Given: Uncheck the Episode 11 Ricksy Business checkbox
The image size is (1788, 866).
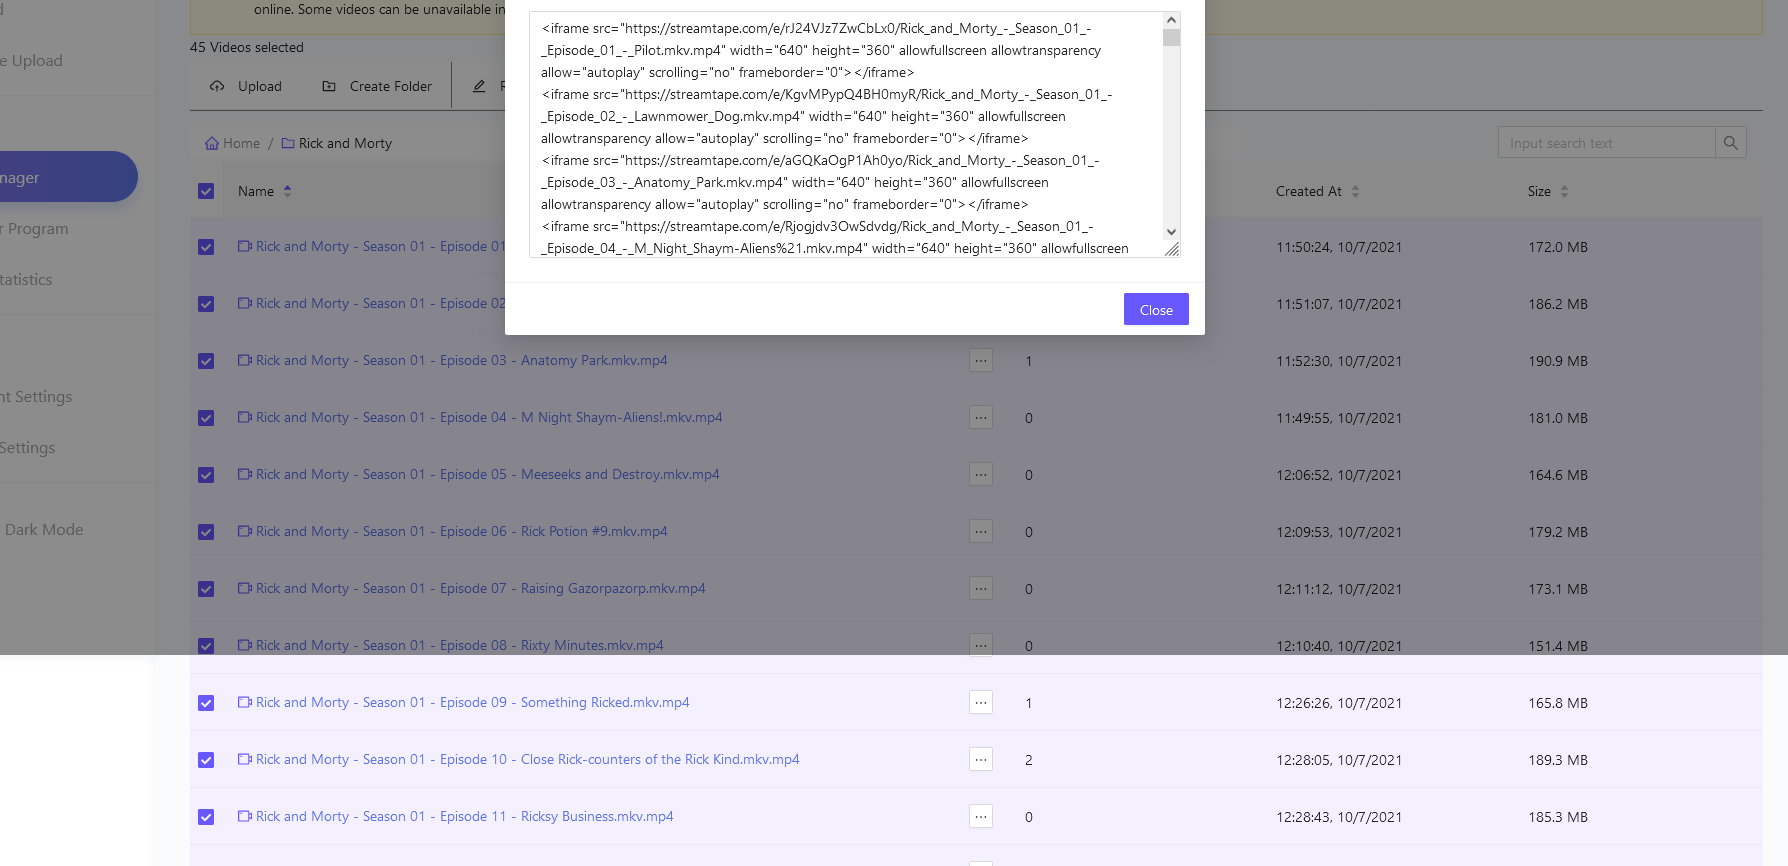Looking at the screenshot, I should [206, 817].
